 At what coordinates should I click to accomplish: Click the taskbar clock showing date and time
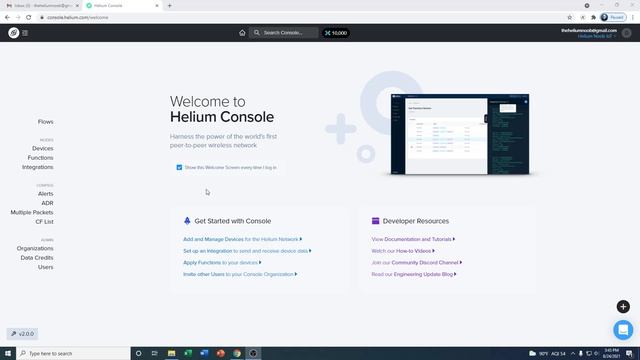point(611,353)
